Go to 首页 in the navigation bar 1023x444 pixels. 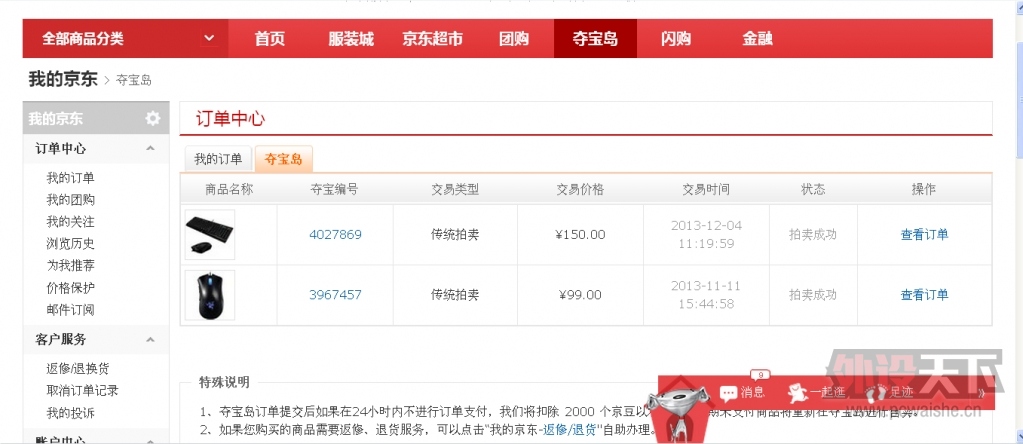pos(269,39)
